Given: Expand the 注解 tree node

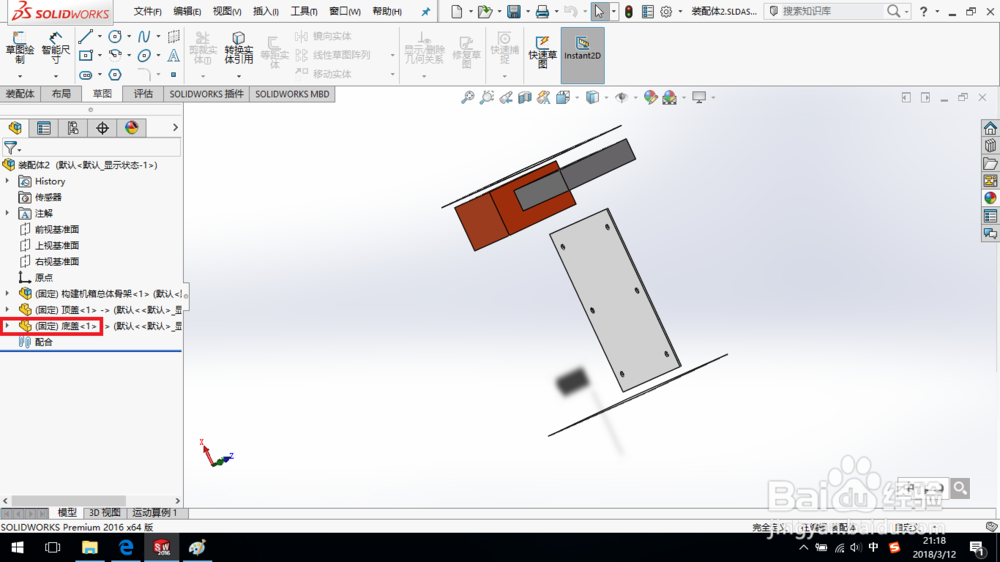Looking at the screenshot, I should [7, 213].
